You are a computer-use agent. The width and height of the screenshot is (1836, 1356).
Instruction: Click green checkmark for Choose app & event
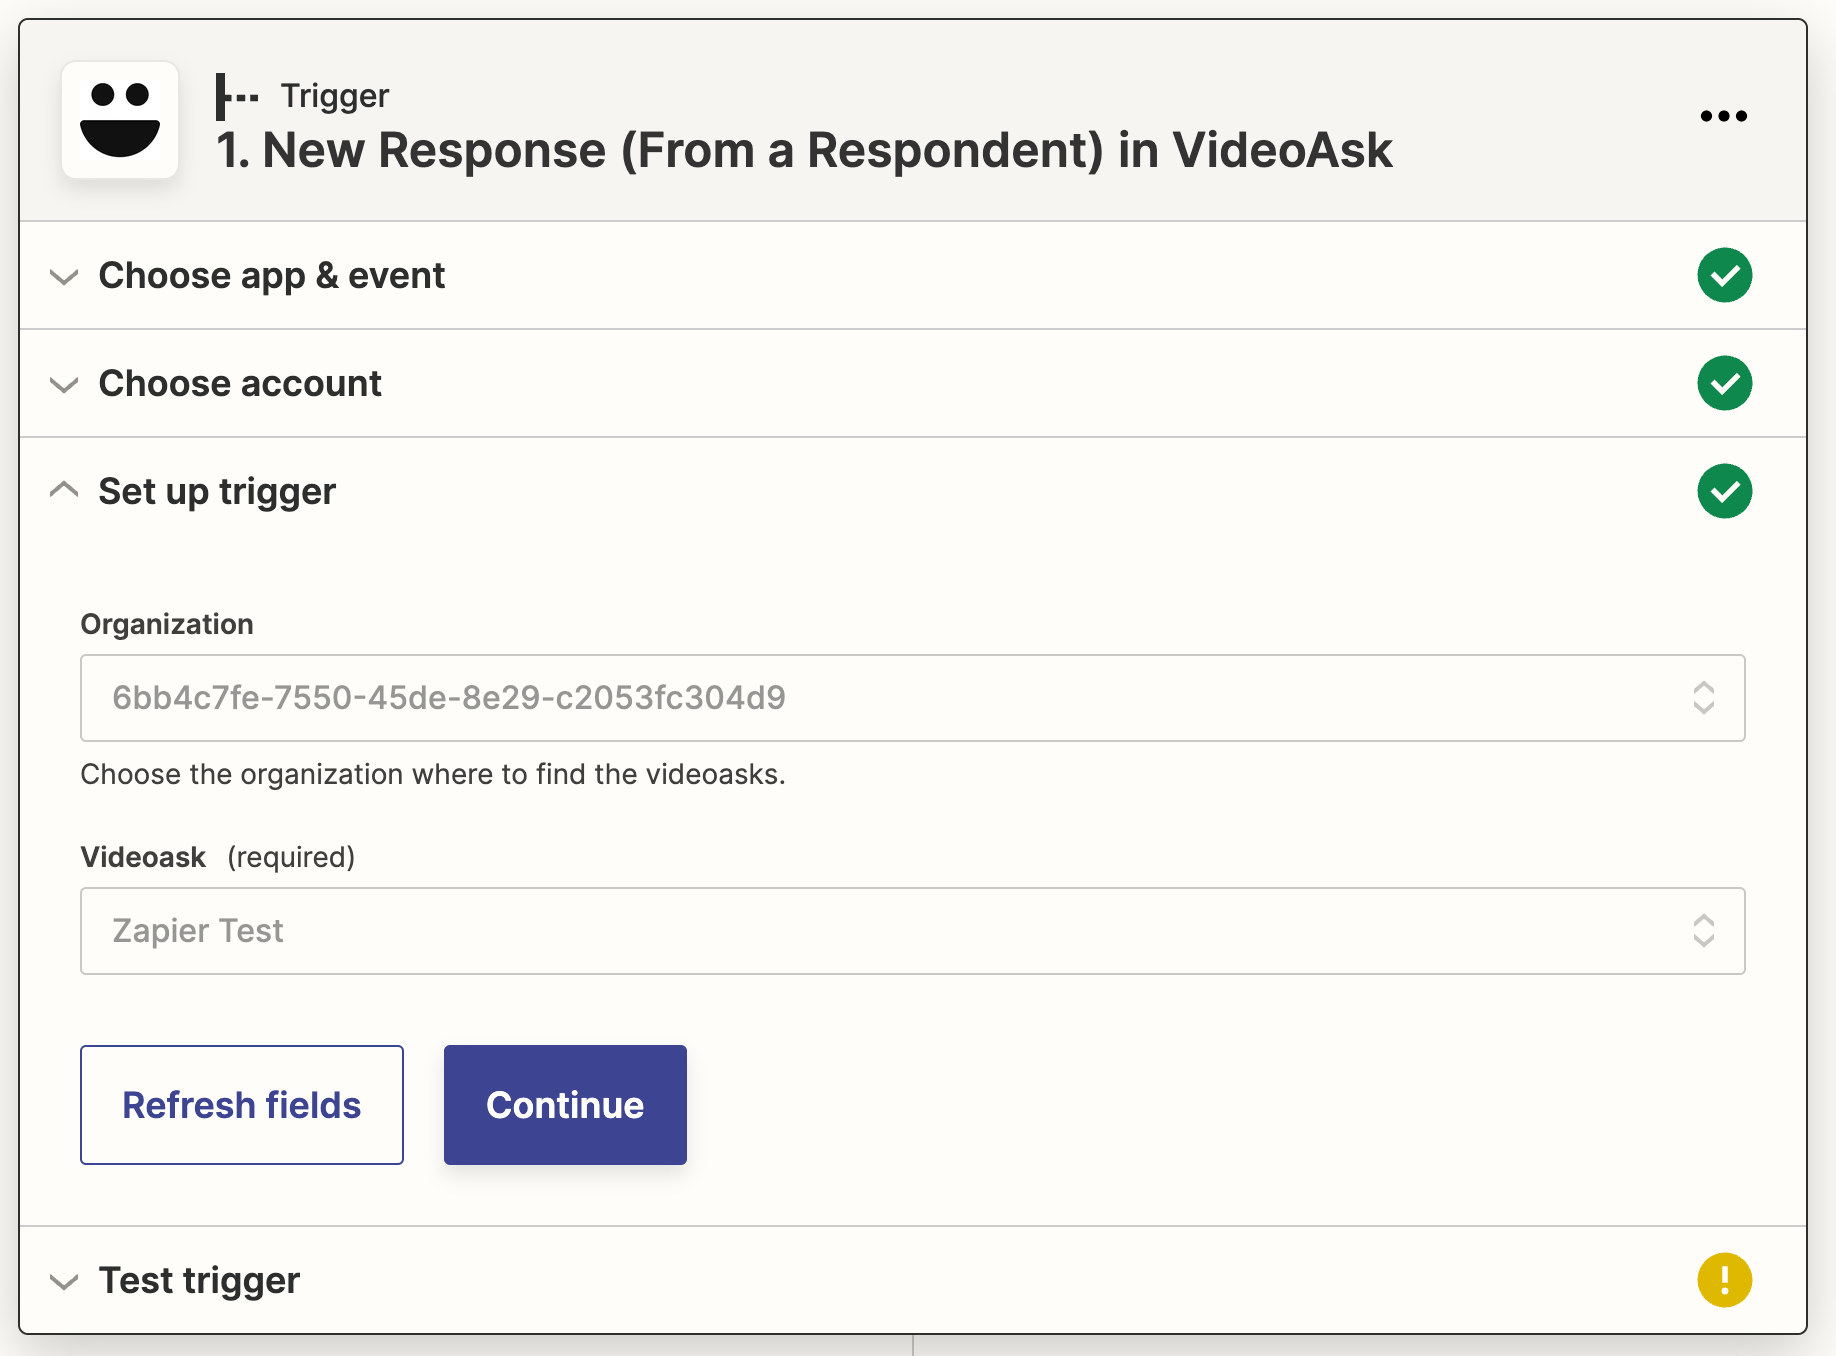click(1724, 275)
